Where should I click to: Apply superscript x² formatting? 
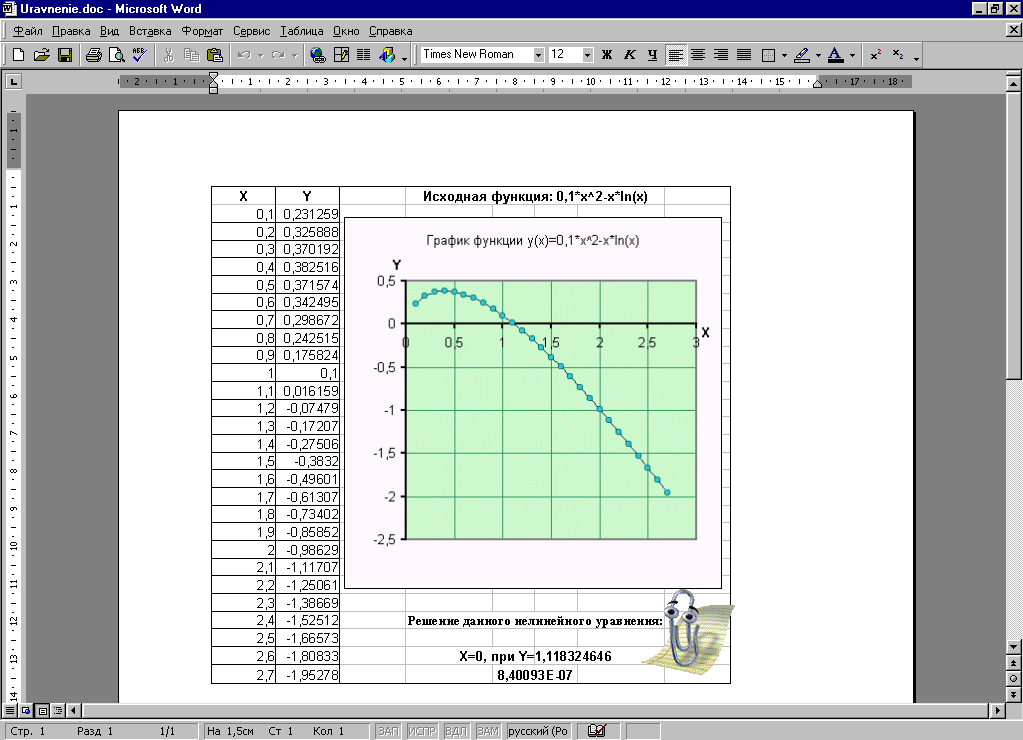click(876, 55)
